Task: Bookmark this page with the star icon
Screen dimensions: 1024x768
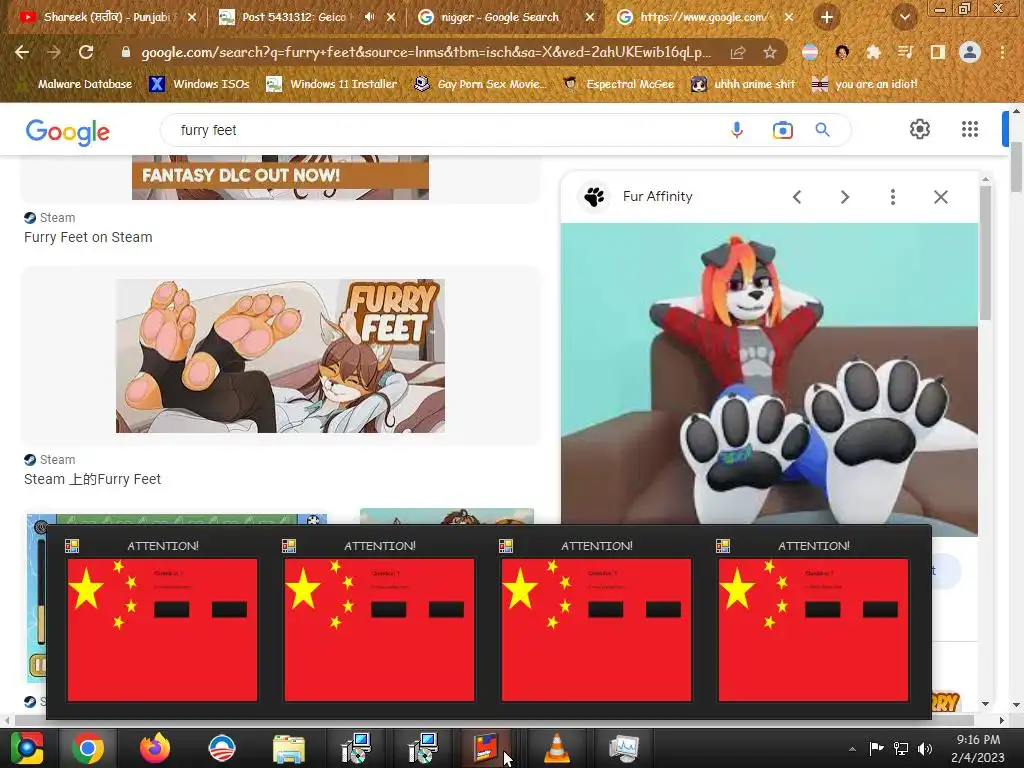Action: (x=770, y=52)
